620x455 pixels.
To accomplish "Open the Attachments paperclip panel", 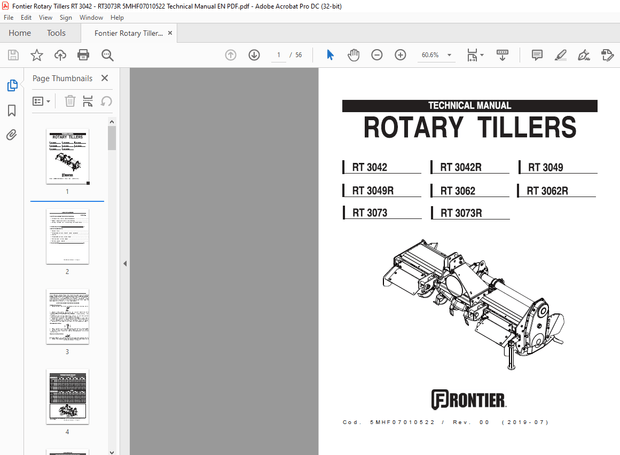I will [x=12, y=135].
